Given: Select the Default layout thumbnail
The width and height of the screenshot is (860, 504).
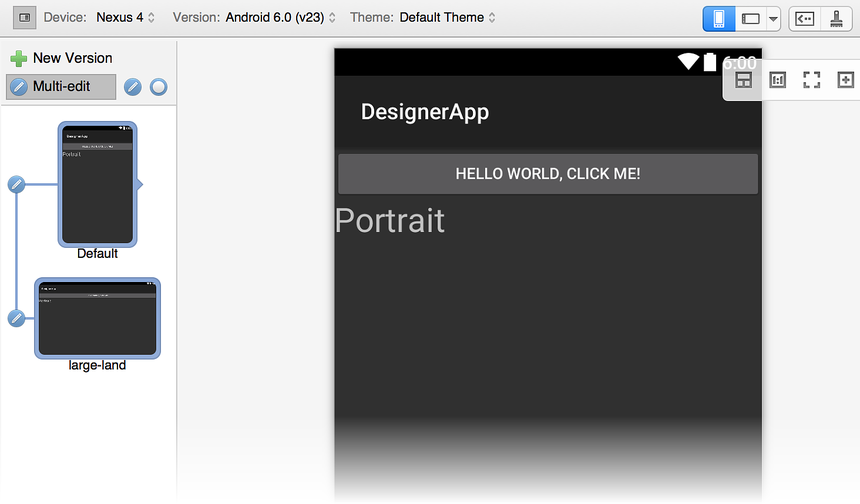Looking at the screenshot, I should point(97,184).
